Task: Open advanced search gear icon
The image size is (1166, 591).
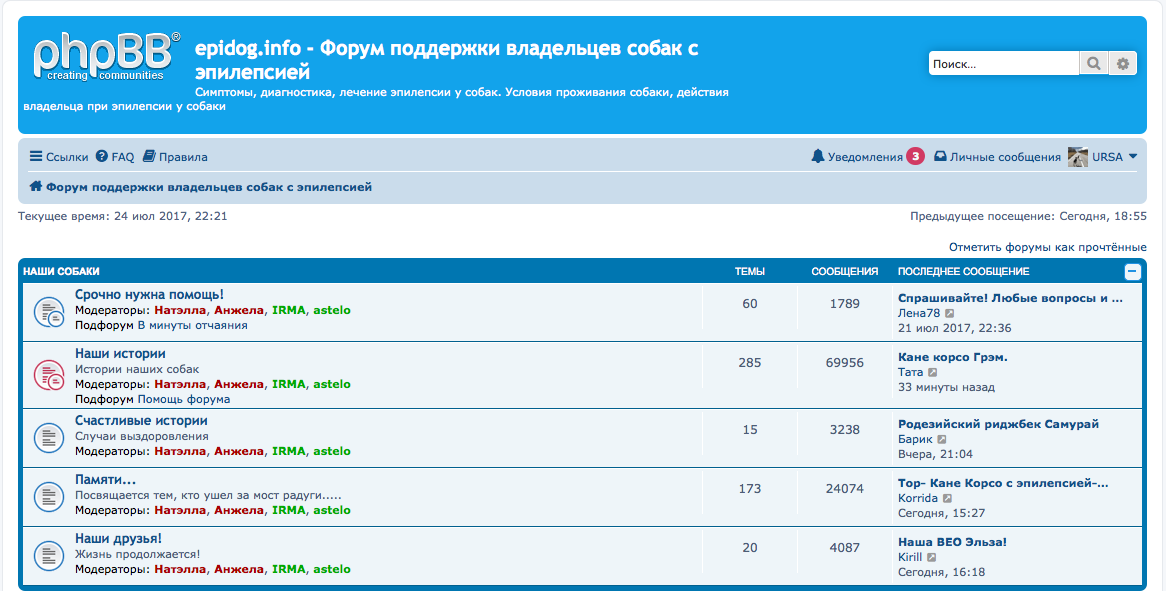Action: tap(1123, 63)
